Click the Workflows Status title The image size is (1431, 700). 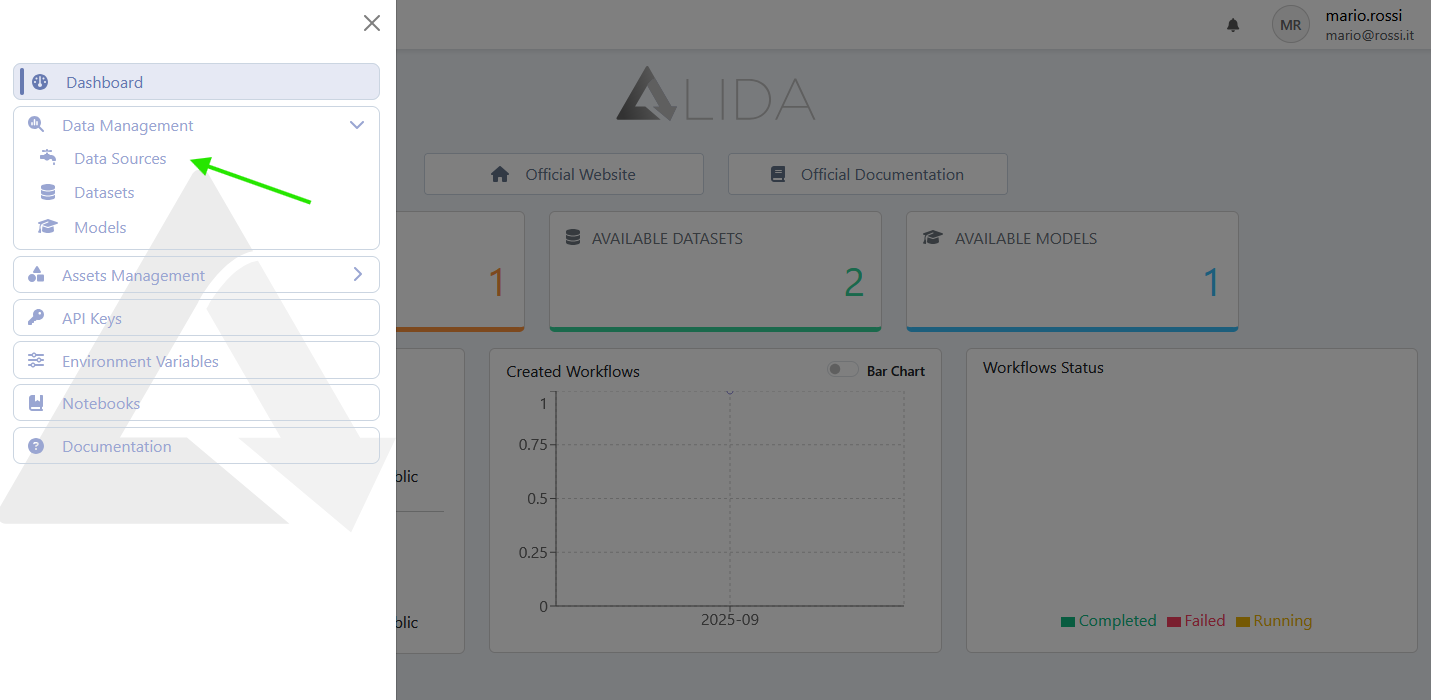pos(1043,367)
